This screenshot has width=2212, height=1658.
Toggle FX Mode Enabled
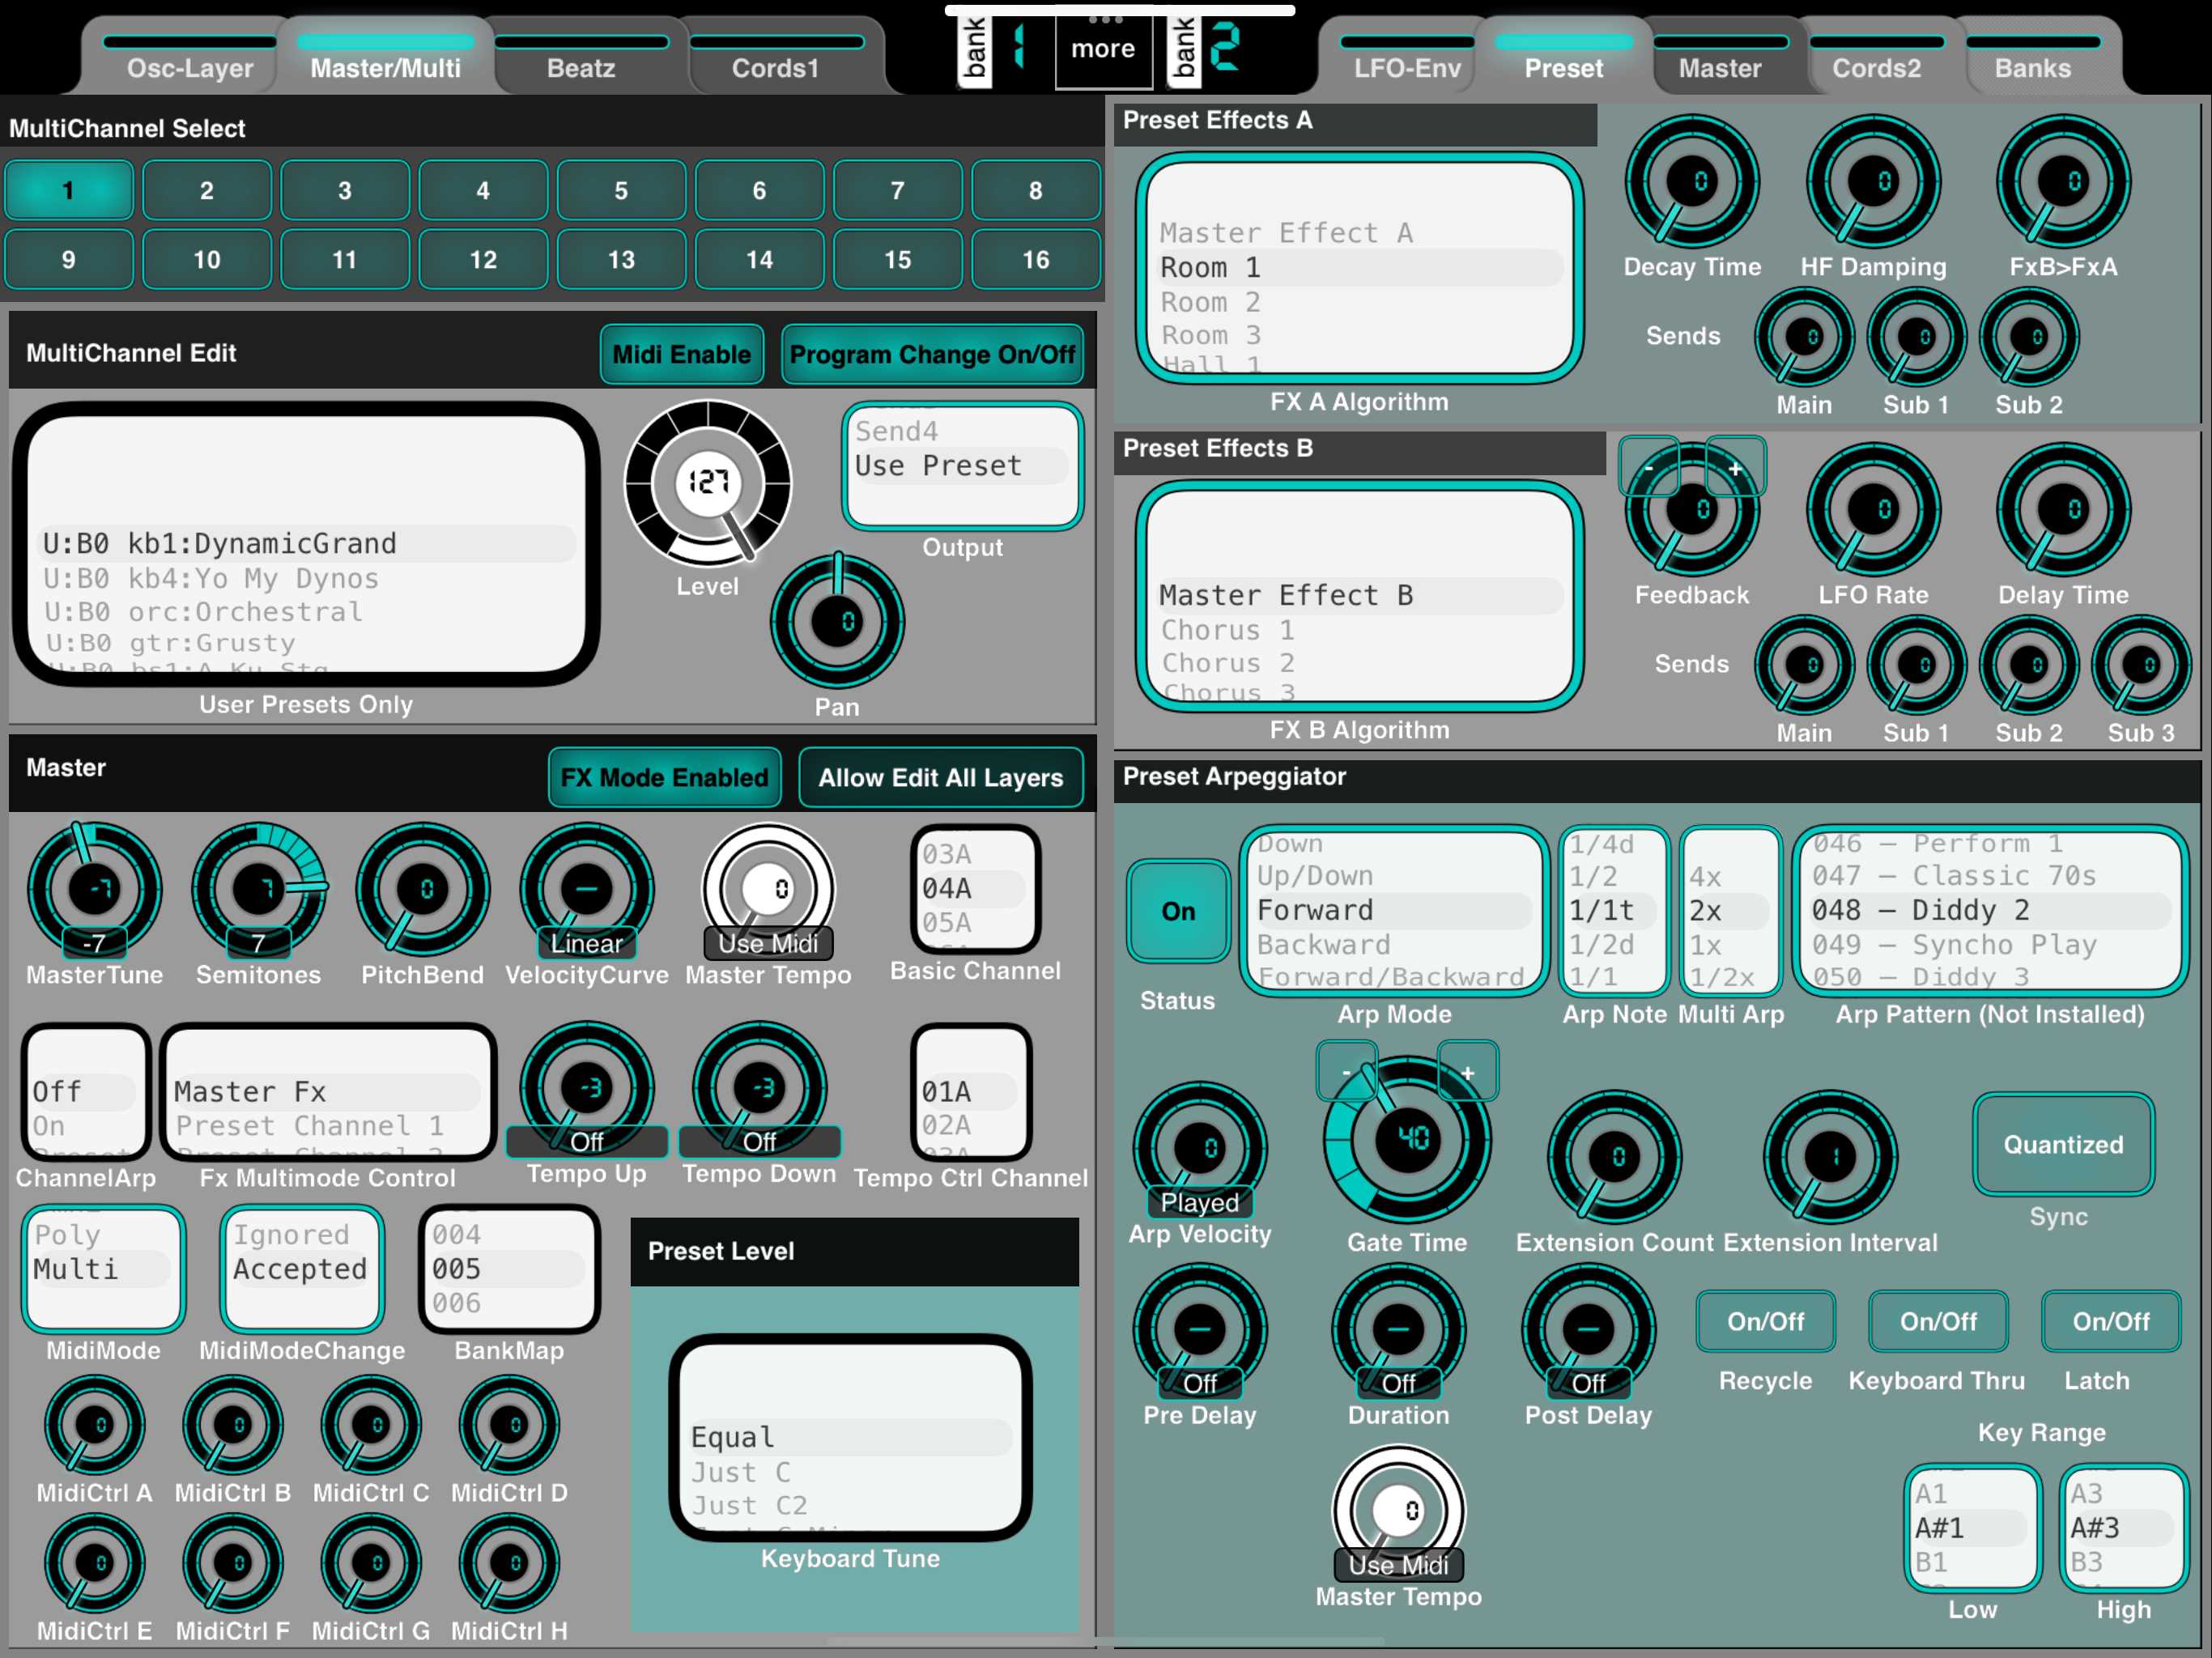point(664,777)
